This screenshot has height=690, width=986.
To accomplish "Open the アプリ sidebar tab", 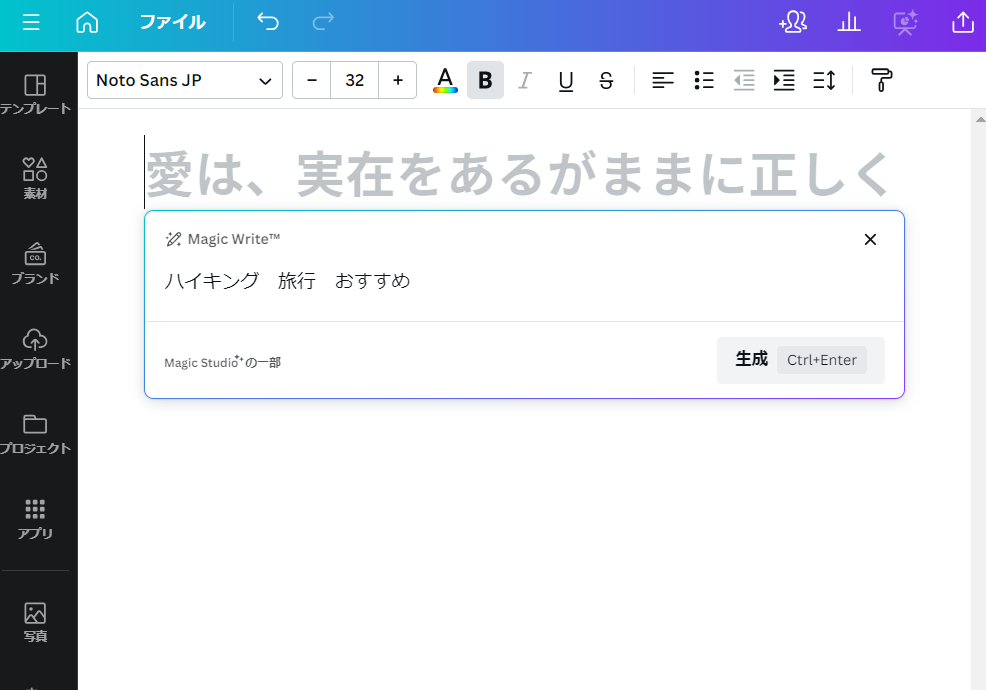I will point(35,518).
